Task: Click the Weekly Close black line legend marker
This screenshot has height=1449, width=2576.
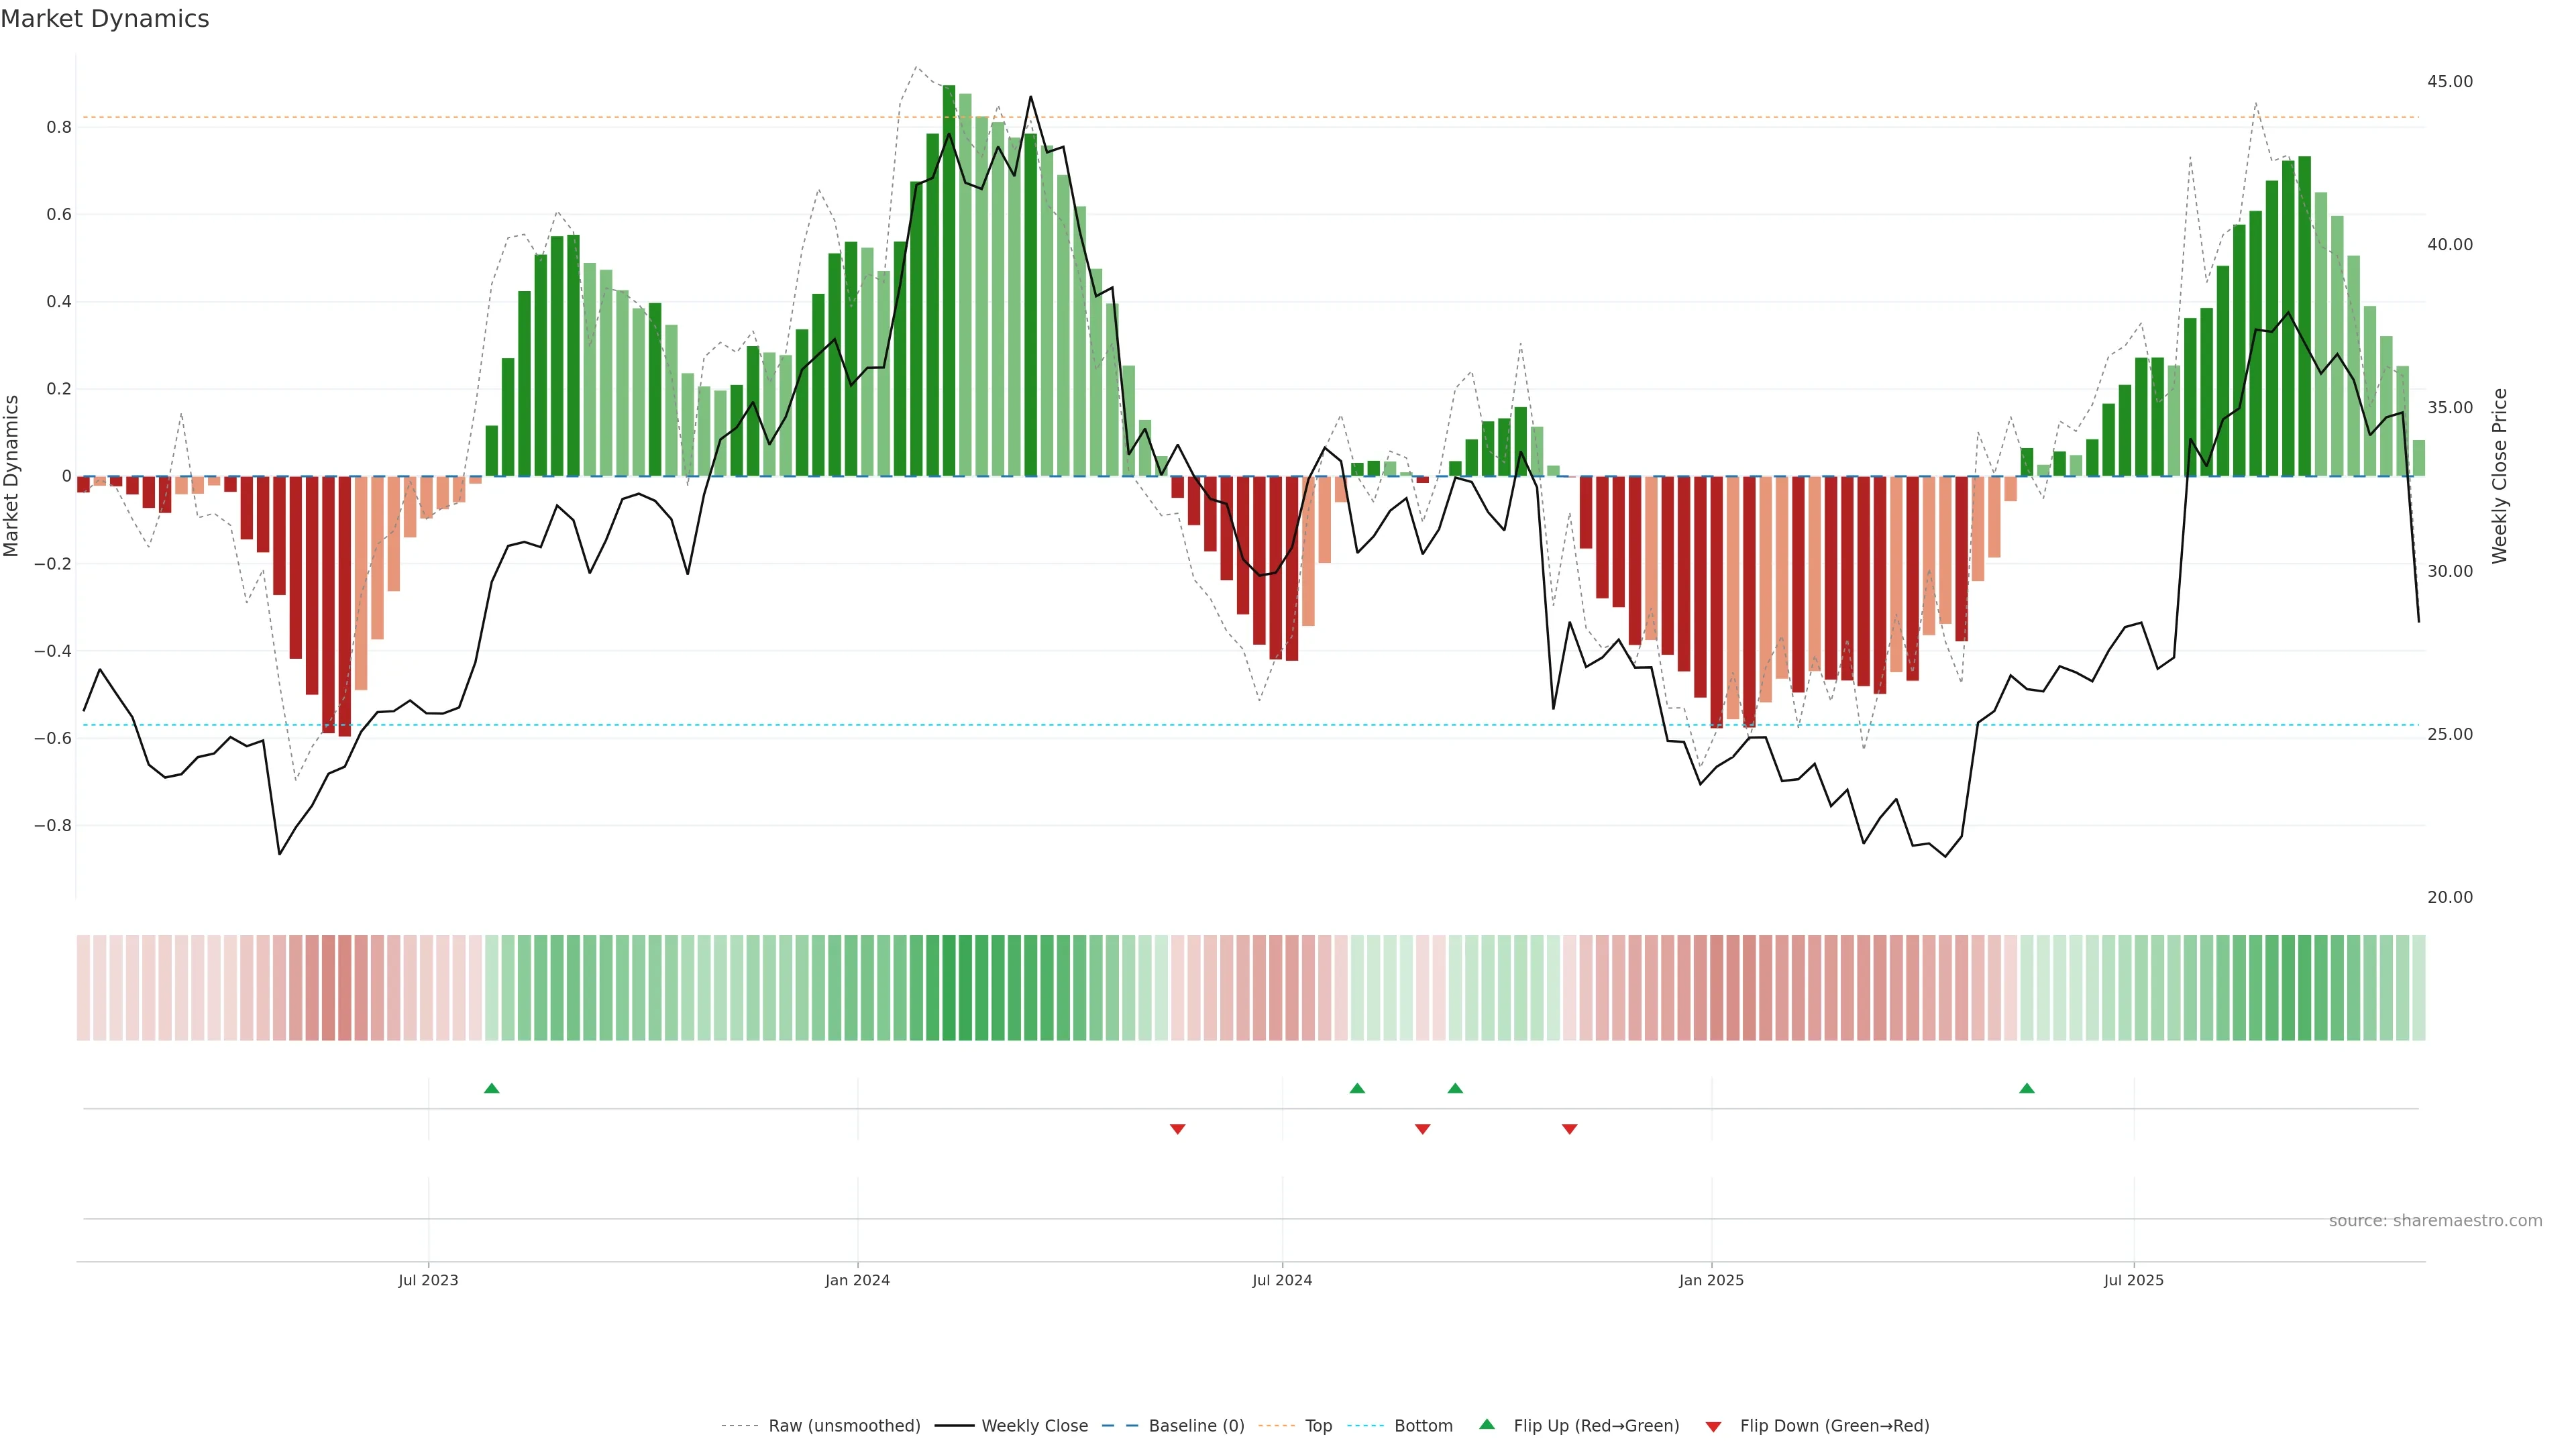Action: click(954, 1426)
